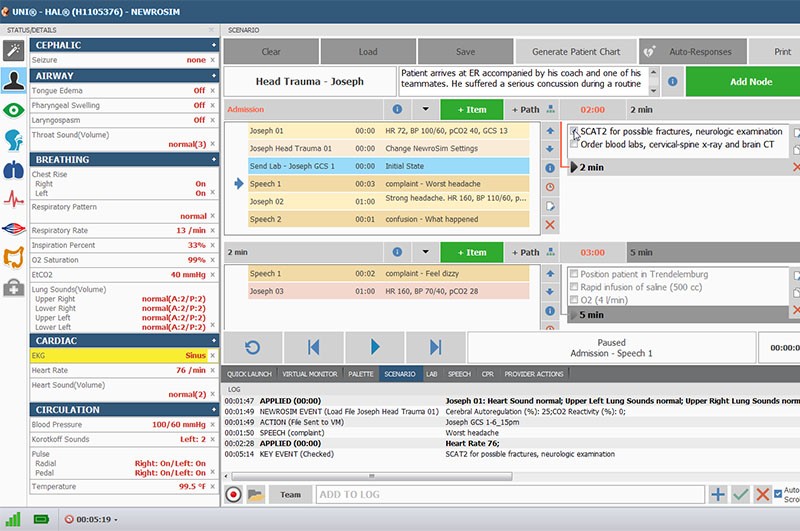Select the EKG cardiac waveform sidebar icon
The height and width of the screenshot is (531, 800).
tap(14, 198)
